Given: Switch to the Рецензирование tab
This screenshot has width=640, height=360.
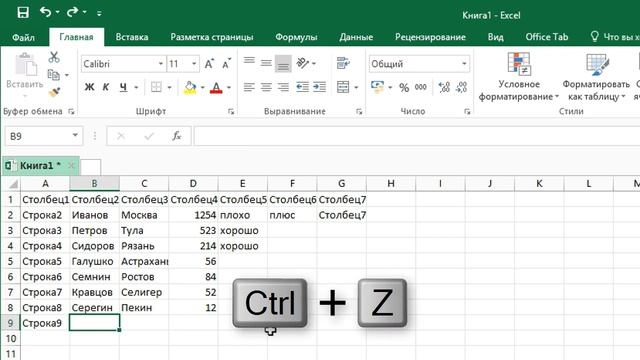Looking at the screenshot, I should (x=430, y=37).
